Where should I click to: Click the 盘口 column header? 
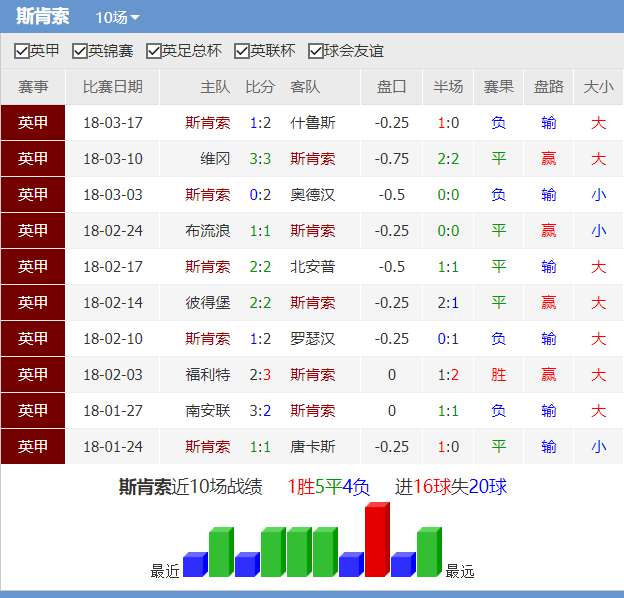point(391,87)
